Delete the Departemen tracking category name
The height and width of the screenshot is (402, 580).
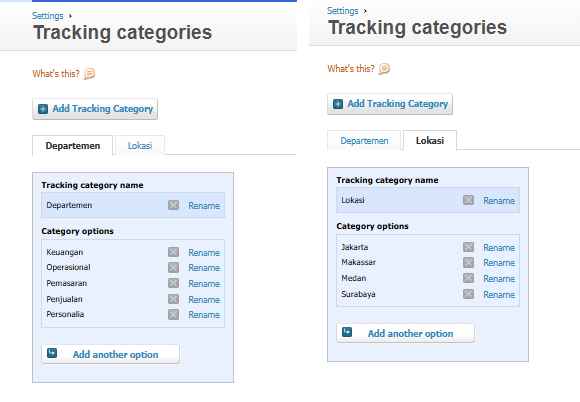(173, 205)
